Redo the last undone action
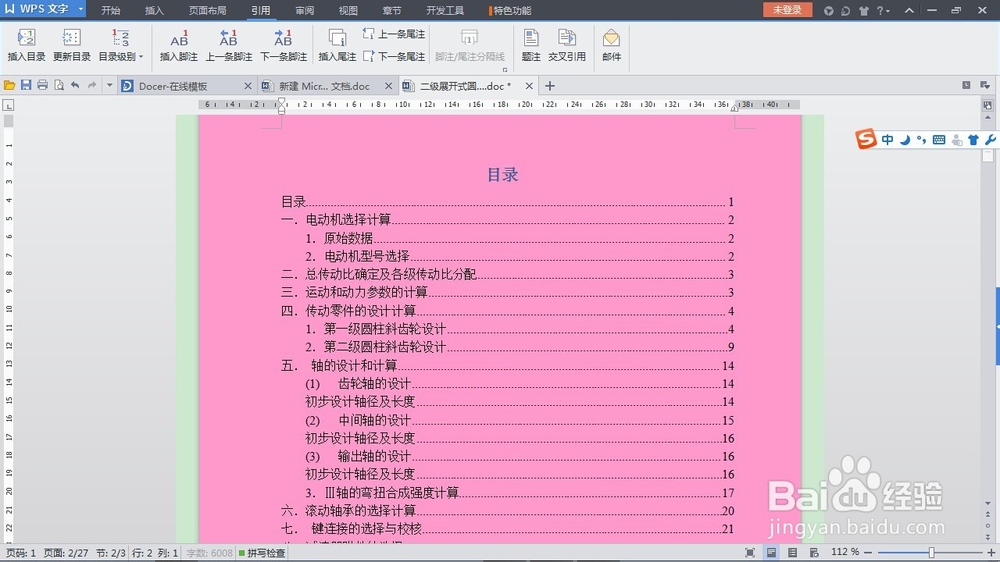 92,85
